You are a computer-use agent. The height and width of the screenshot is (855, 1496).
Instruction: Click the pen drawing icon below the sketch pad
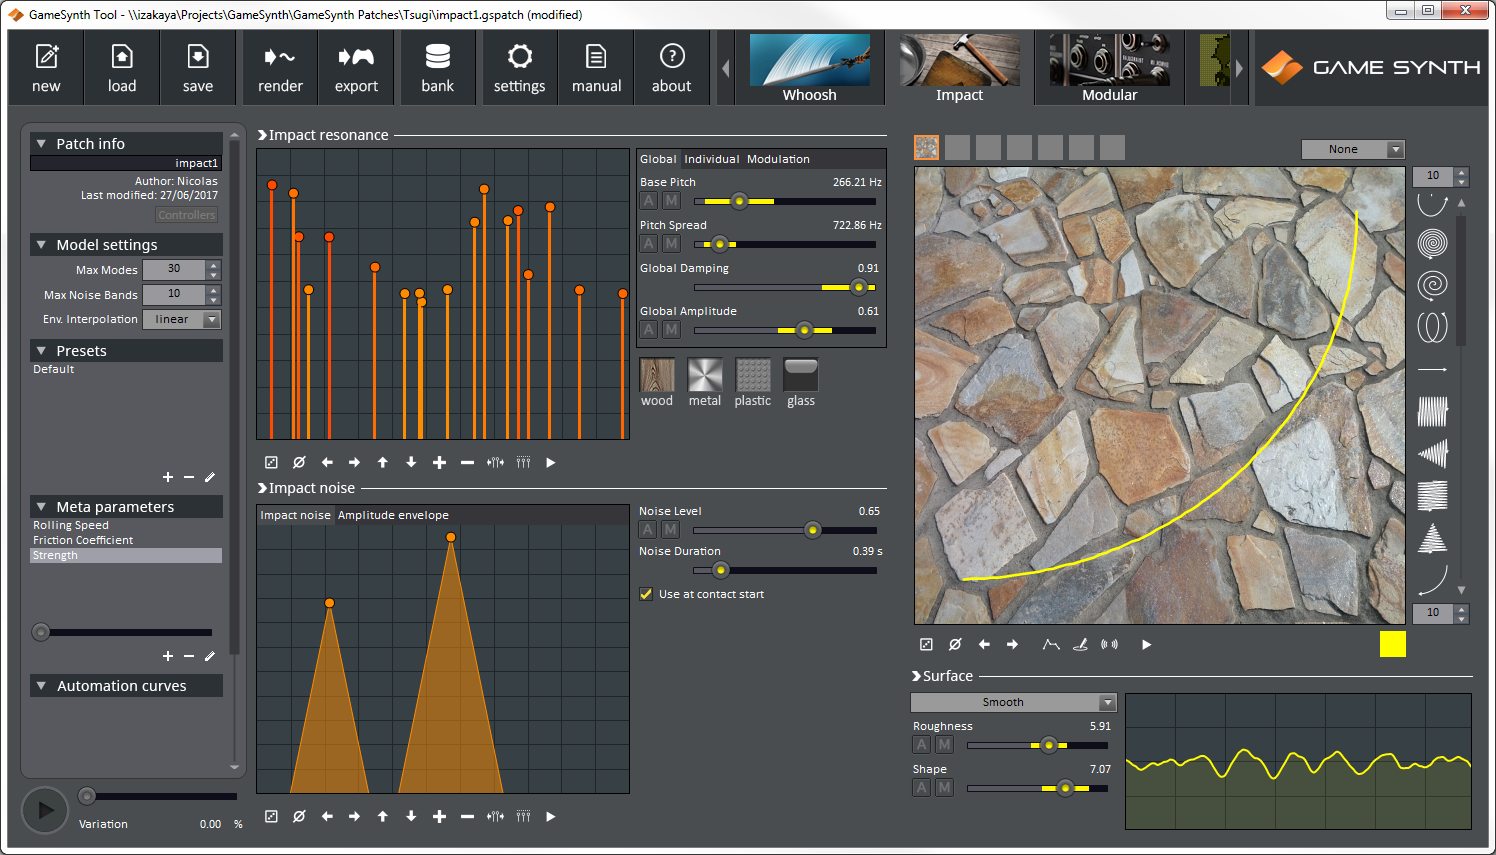[x=1080, y=644]
